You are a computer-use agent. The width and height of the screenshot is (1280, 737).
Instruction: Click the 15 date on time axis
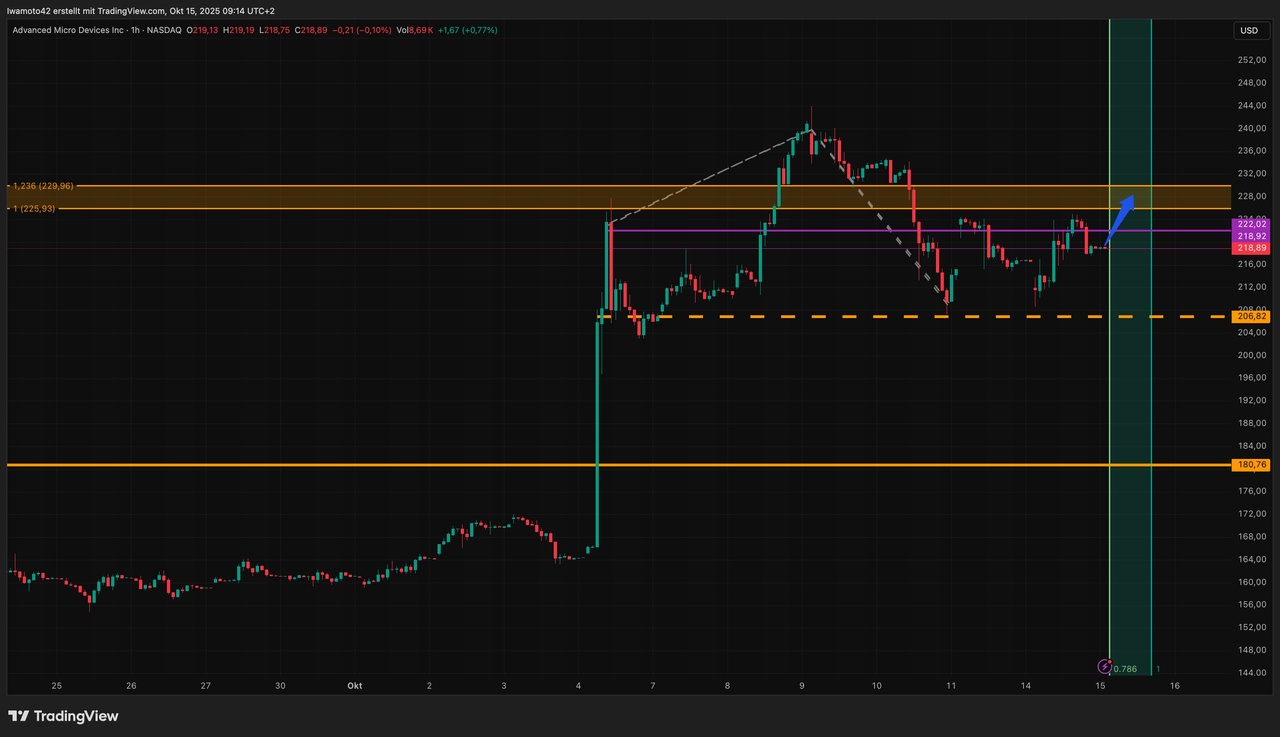tap(1100, 686)
